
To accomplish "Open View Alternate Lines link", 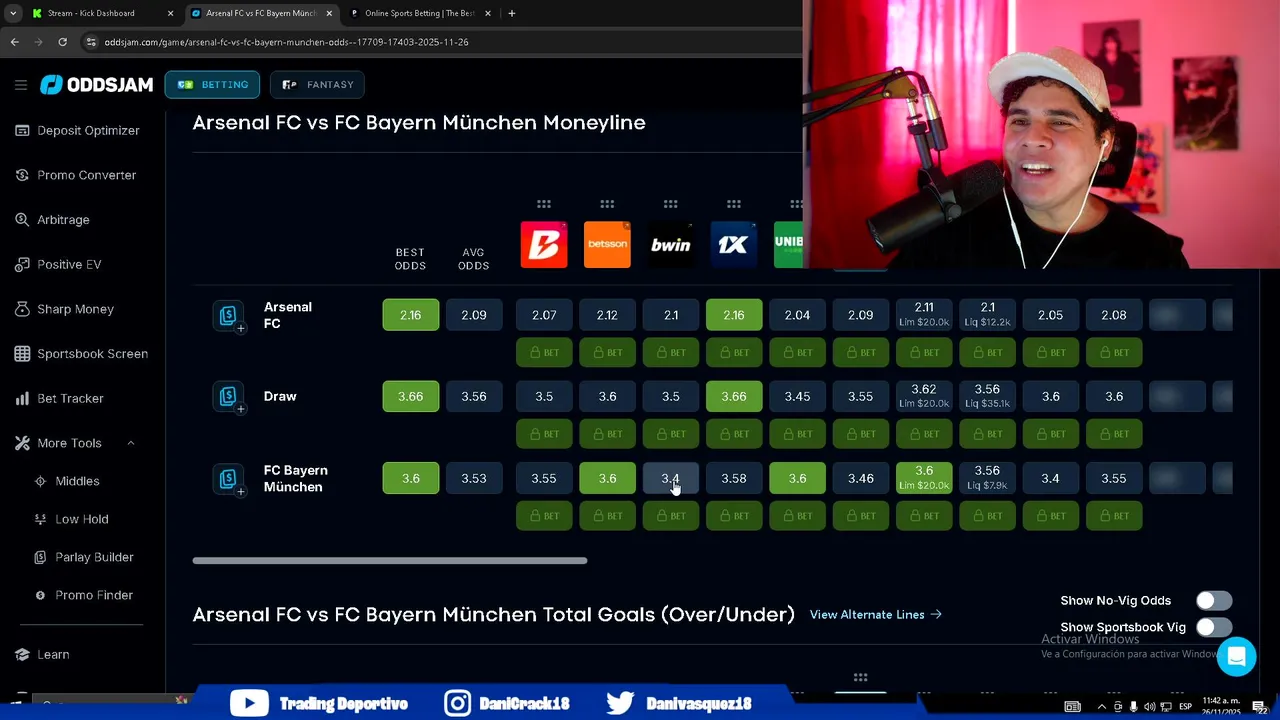I will point(876,615).
